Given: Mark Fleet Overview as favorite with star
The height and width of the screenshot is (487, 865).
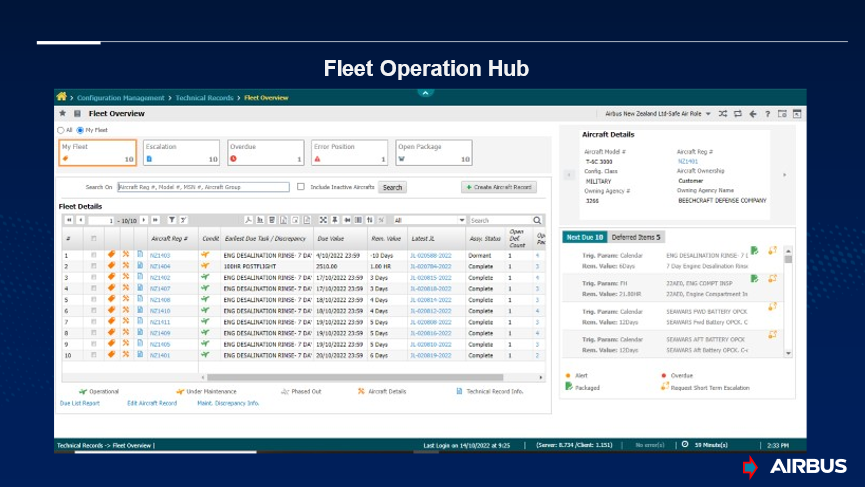Looking at the screenshot, I should click(x=62, y=113).
